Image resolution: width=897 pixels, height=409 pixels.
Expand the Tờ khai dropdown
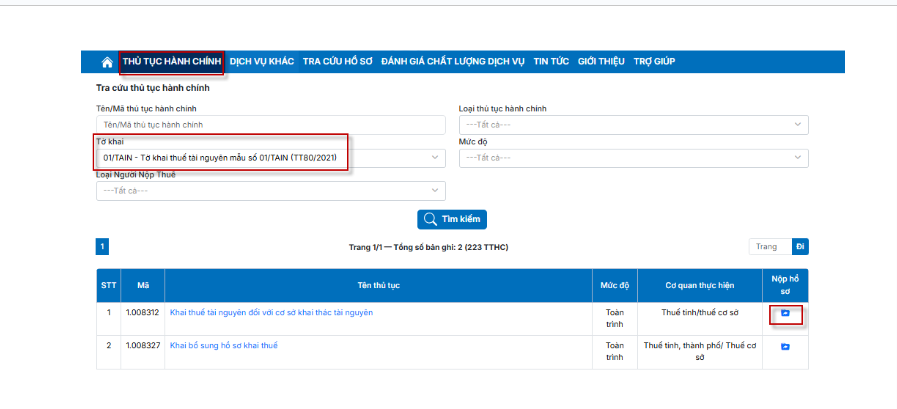click(270, 158)
